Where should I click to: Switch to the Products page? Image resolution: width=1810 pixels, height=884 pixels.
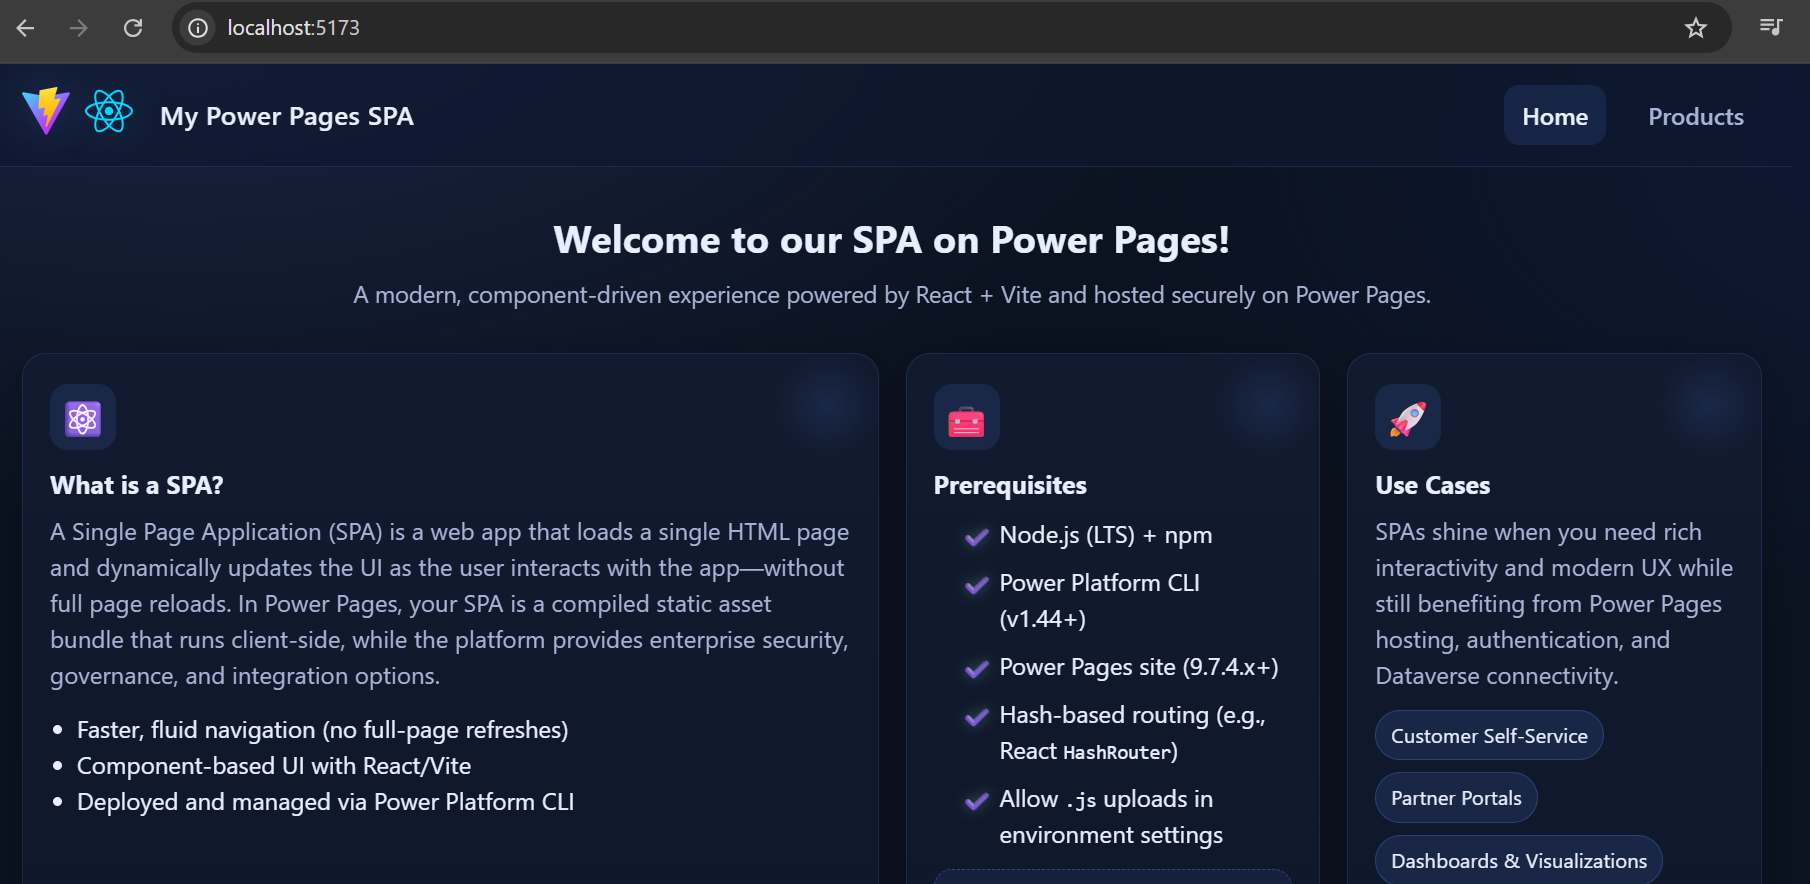(1695, 116)
